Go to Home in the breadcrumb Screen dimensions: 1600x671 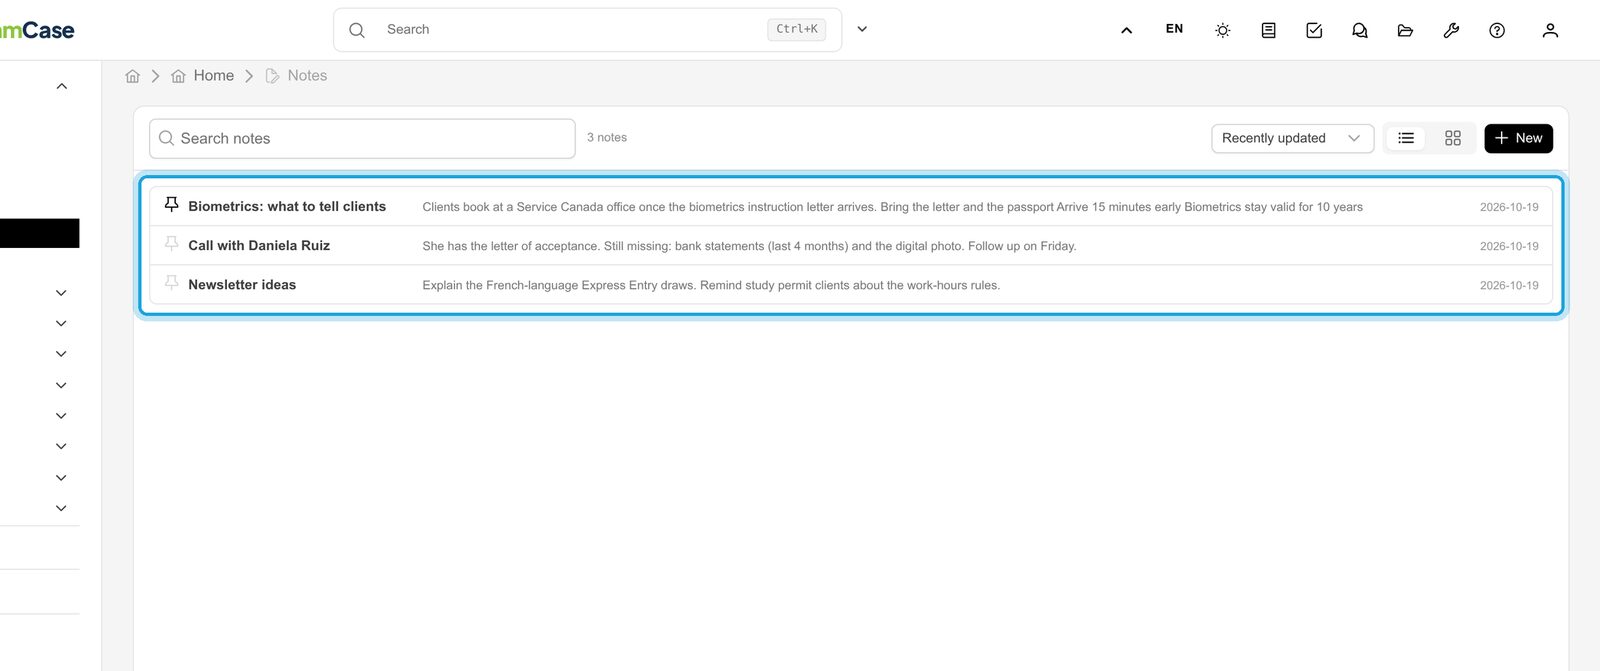tap(213, 76)
